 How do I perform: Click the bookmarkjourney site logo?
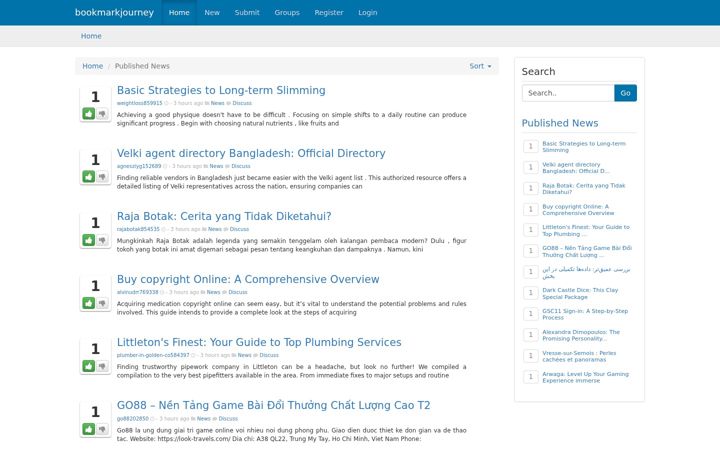114,12
